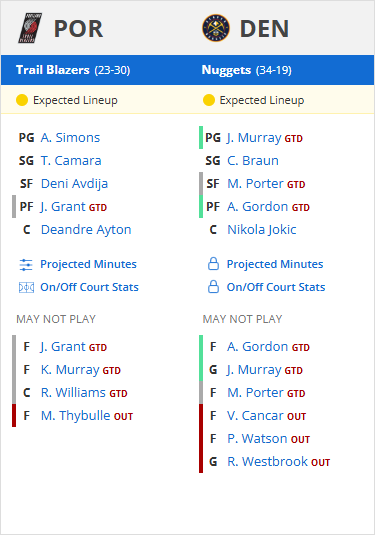
Task: Open C. Braun at shooting guard
Action: point(253,161)
